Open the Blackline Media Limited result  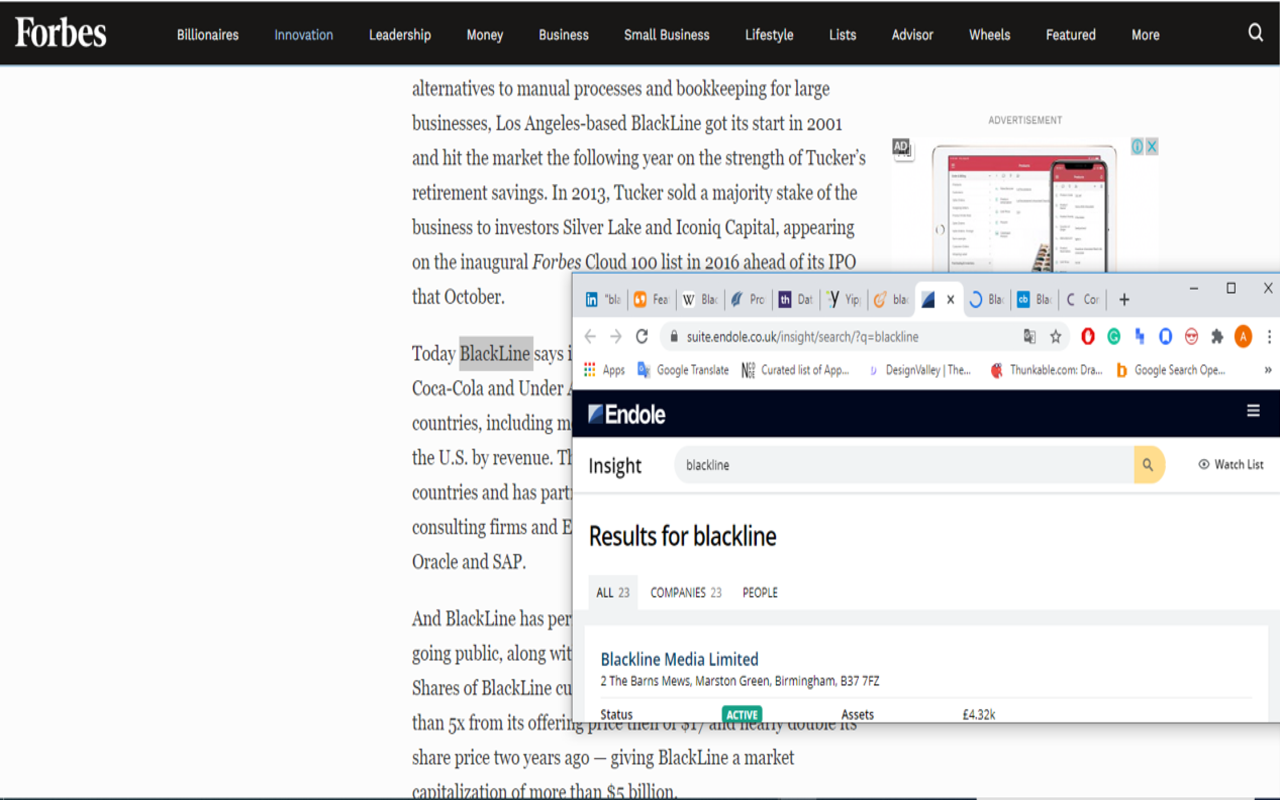[x=680, y=659]
